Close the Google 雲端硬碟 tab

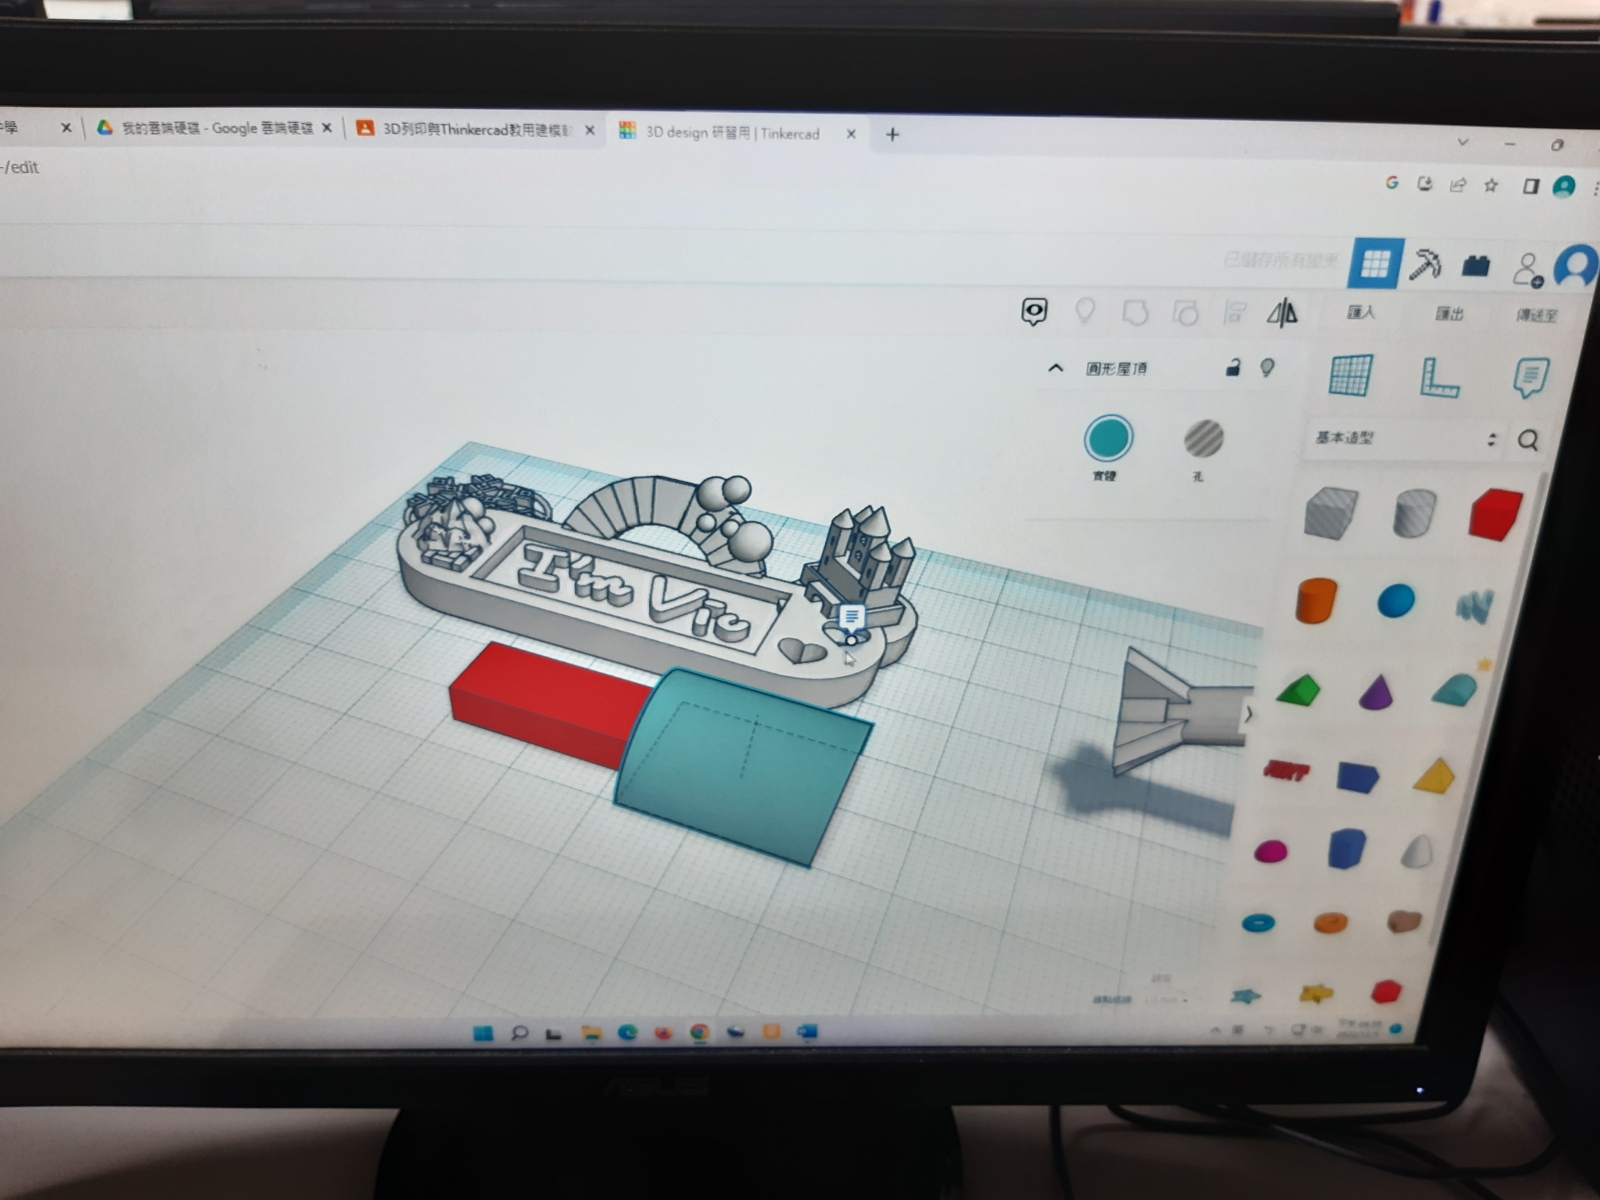click(326, 128)
